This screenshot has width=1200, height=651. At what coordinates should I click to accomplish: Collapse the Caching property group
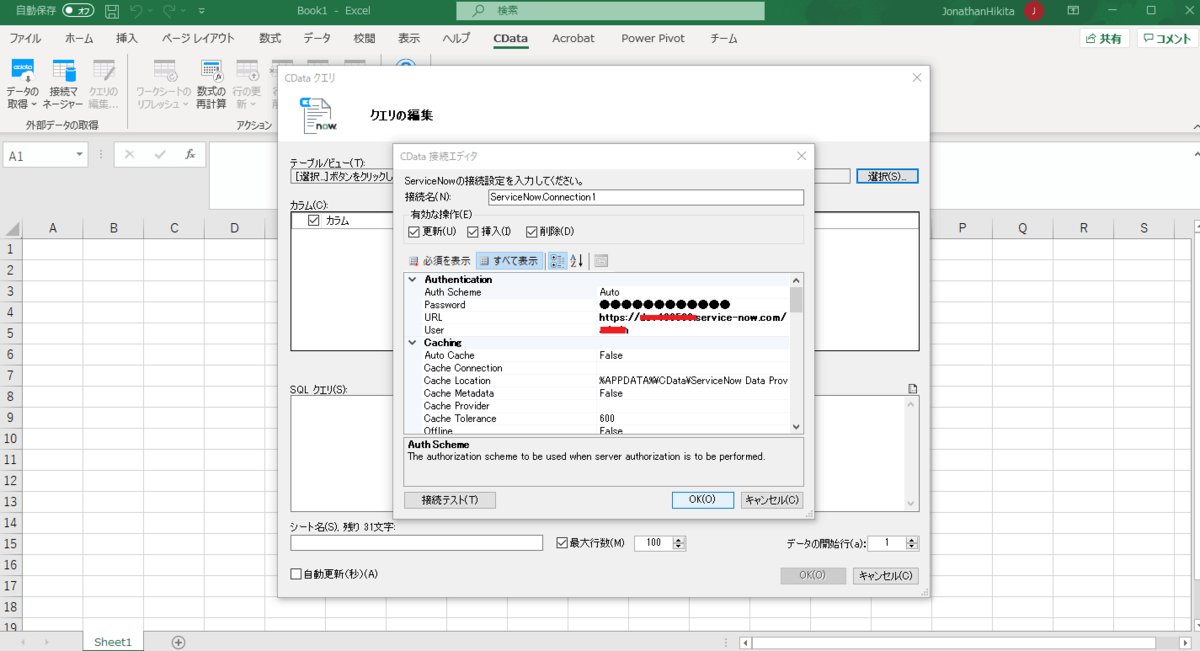(411, 342)
